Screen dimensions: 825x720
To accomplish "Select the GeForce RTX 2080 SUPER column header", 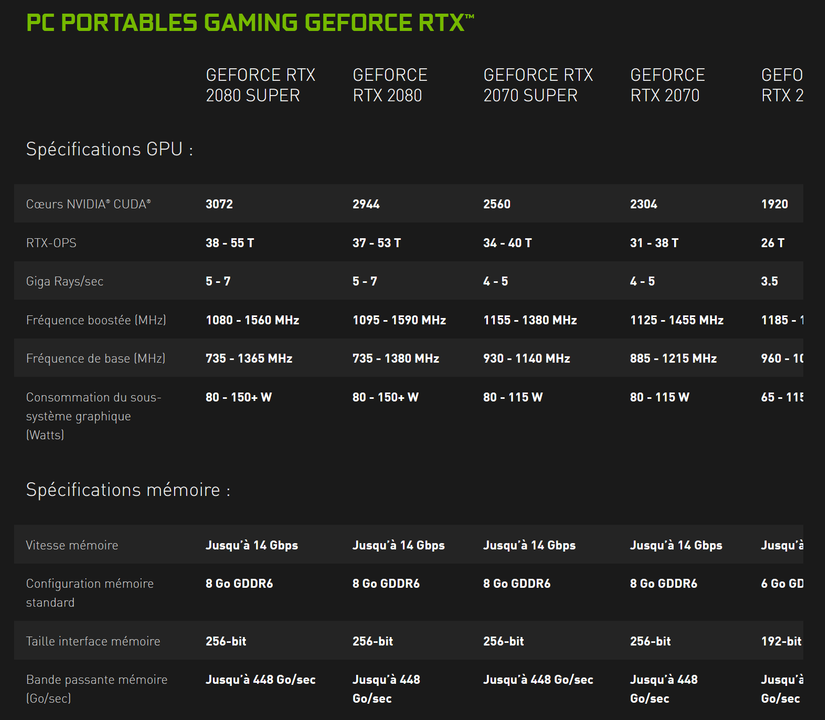I will click(x=260, y=85).
